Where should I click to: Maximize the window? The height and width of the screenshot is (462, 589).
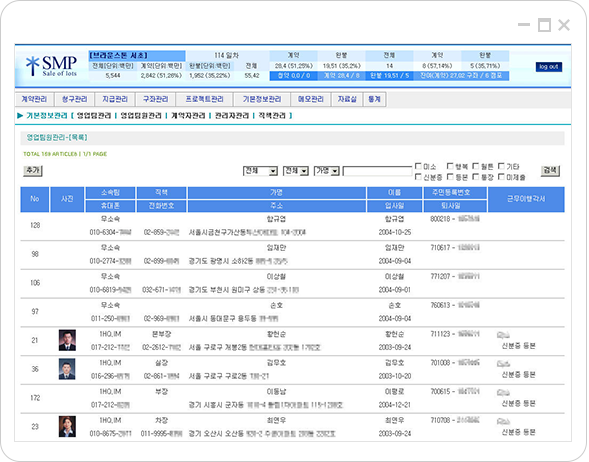[x=544, y=25]
